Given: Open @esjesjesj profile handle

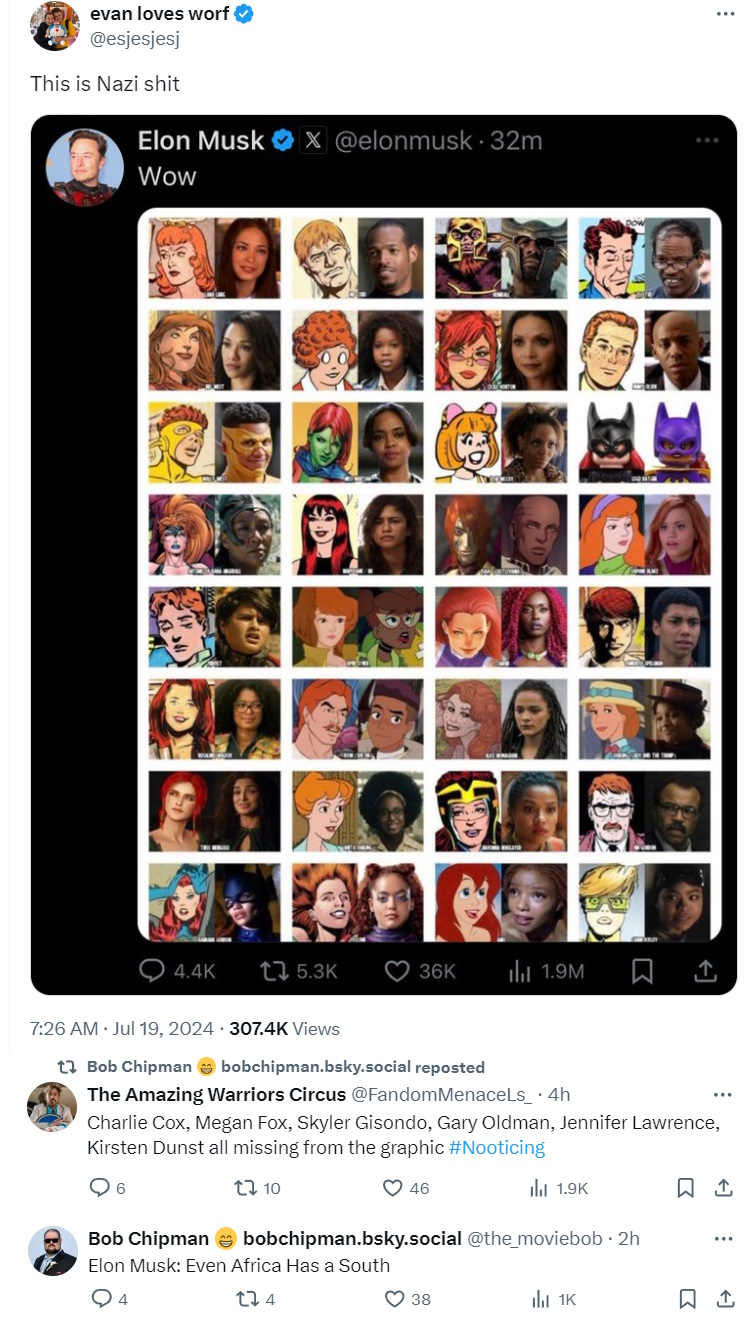Looking at the screenshot, I should 133,38.
